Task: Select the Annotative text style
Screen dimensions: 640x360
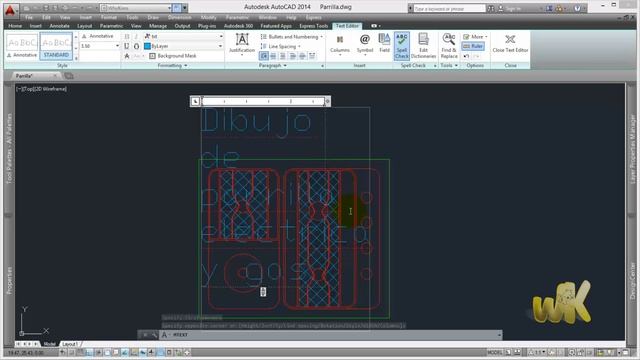Action: 22,46
